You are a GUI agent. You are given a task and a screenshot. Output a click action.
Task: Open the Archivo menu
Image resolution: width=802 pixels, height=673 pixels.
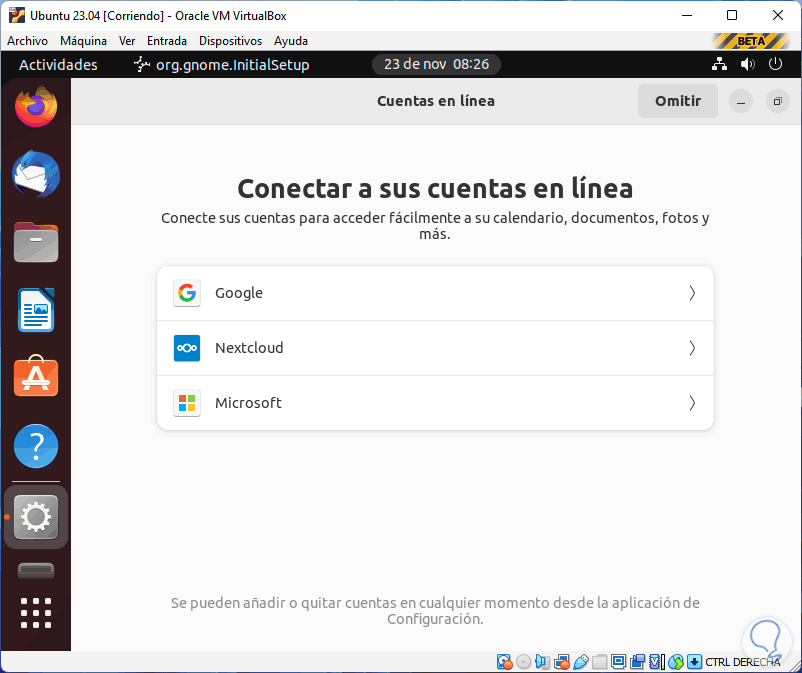(x=28, y=41)
